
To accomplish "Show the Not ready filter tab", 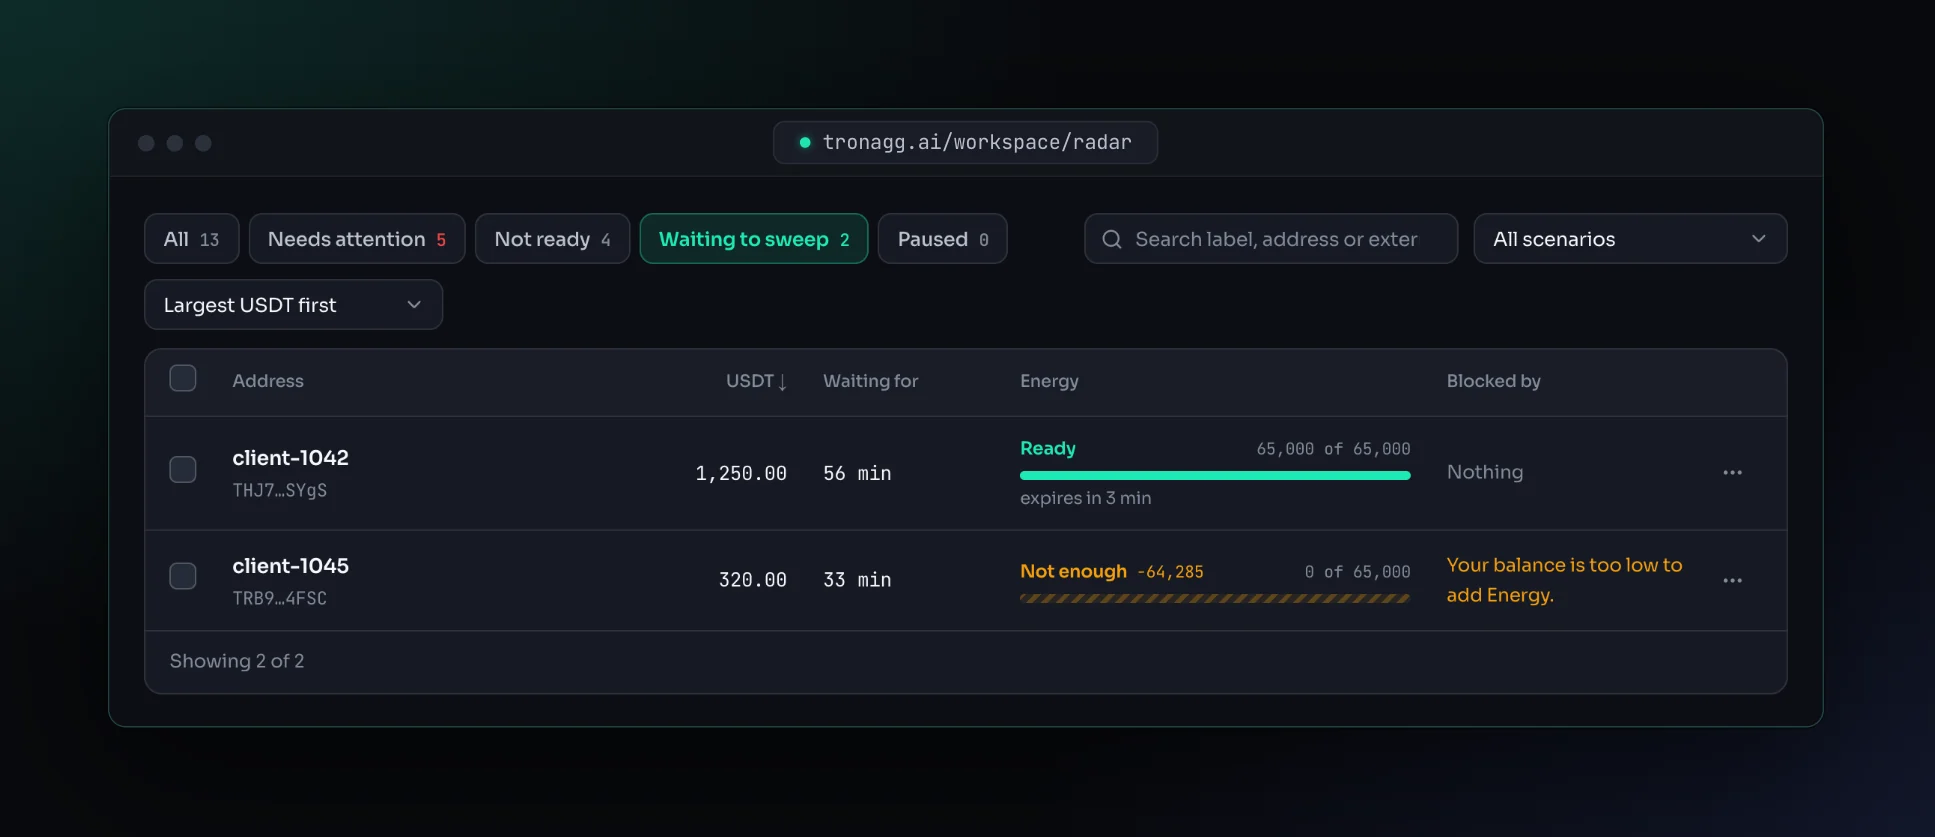I will (x=552, y=239).
